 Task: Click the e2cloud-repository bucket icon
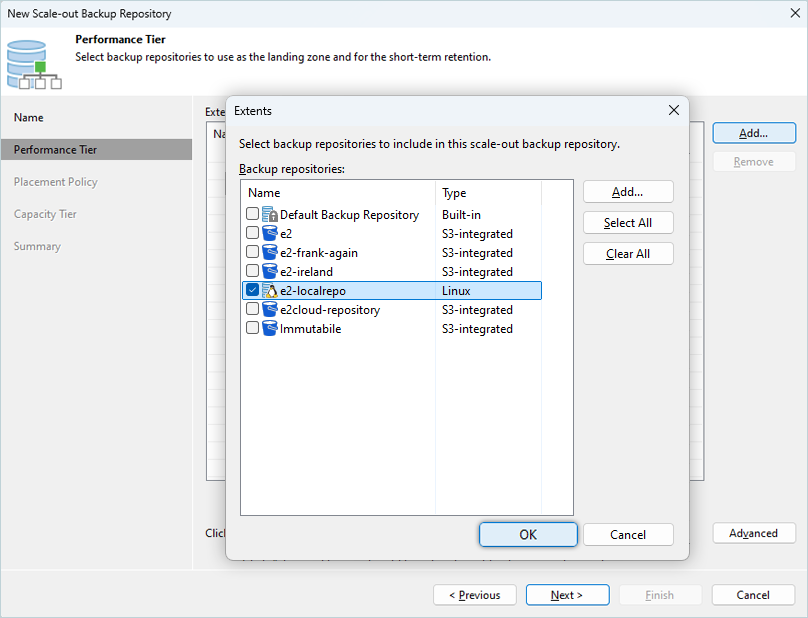(270, 310)
